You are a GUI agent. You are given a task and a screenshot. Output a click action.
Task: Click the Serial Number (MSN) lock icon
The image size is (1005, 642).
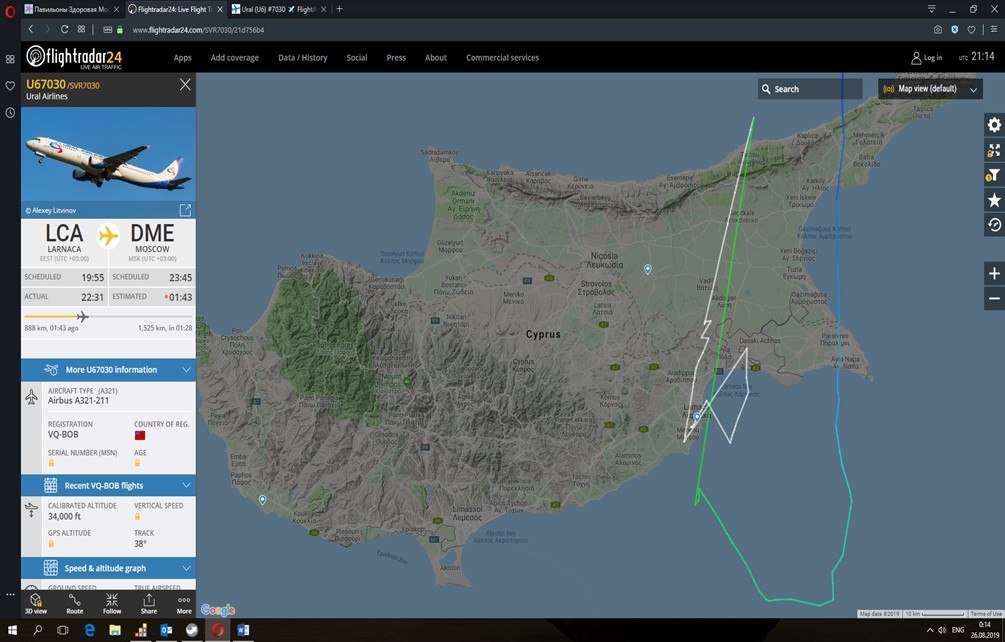[x=51, y=463]
